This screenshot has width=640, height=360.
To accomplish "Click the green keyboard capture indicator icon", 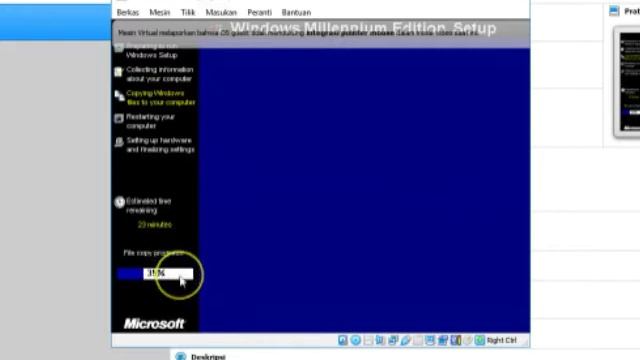I will 480,340.
